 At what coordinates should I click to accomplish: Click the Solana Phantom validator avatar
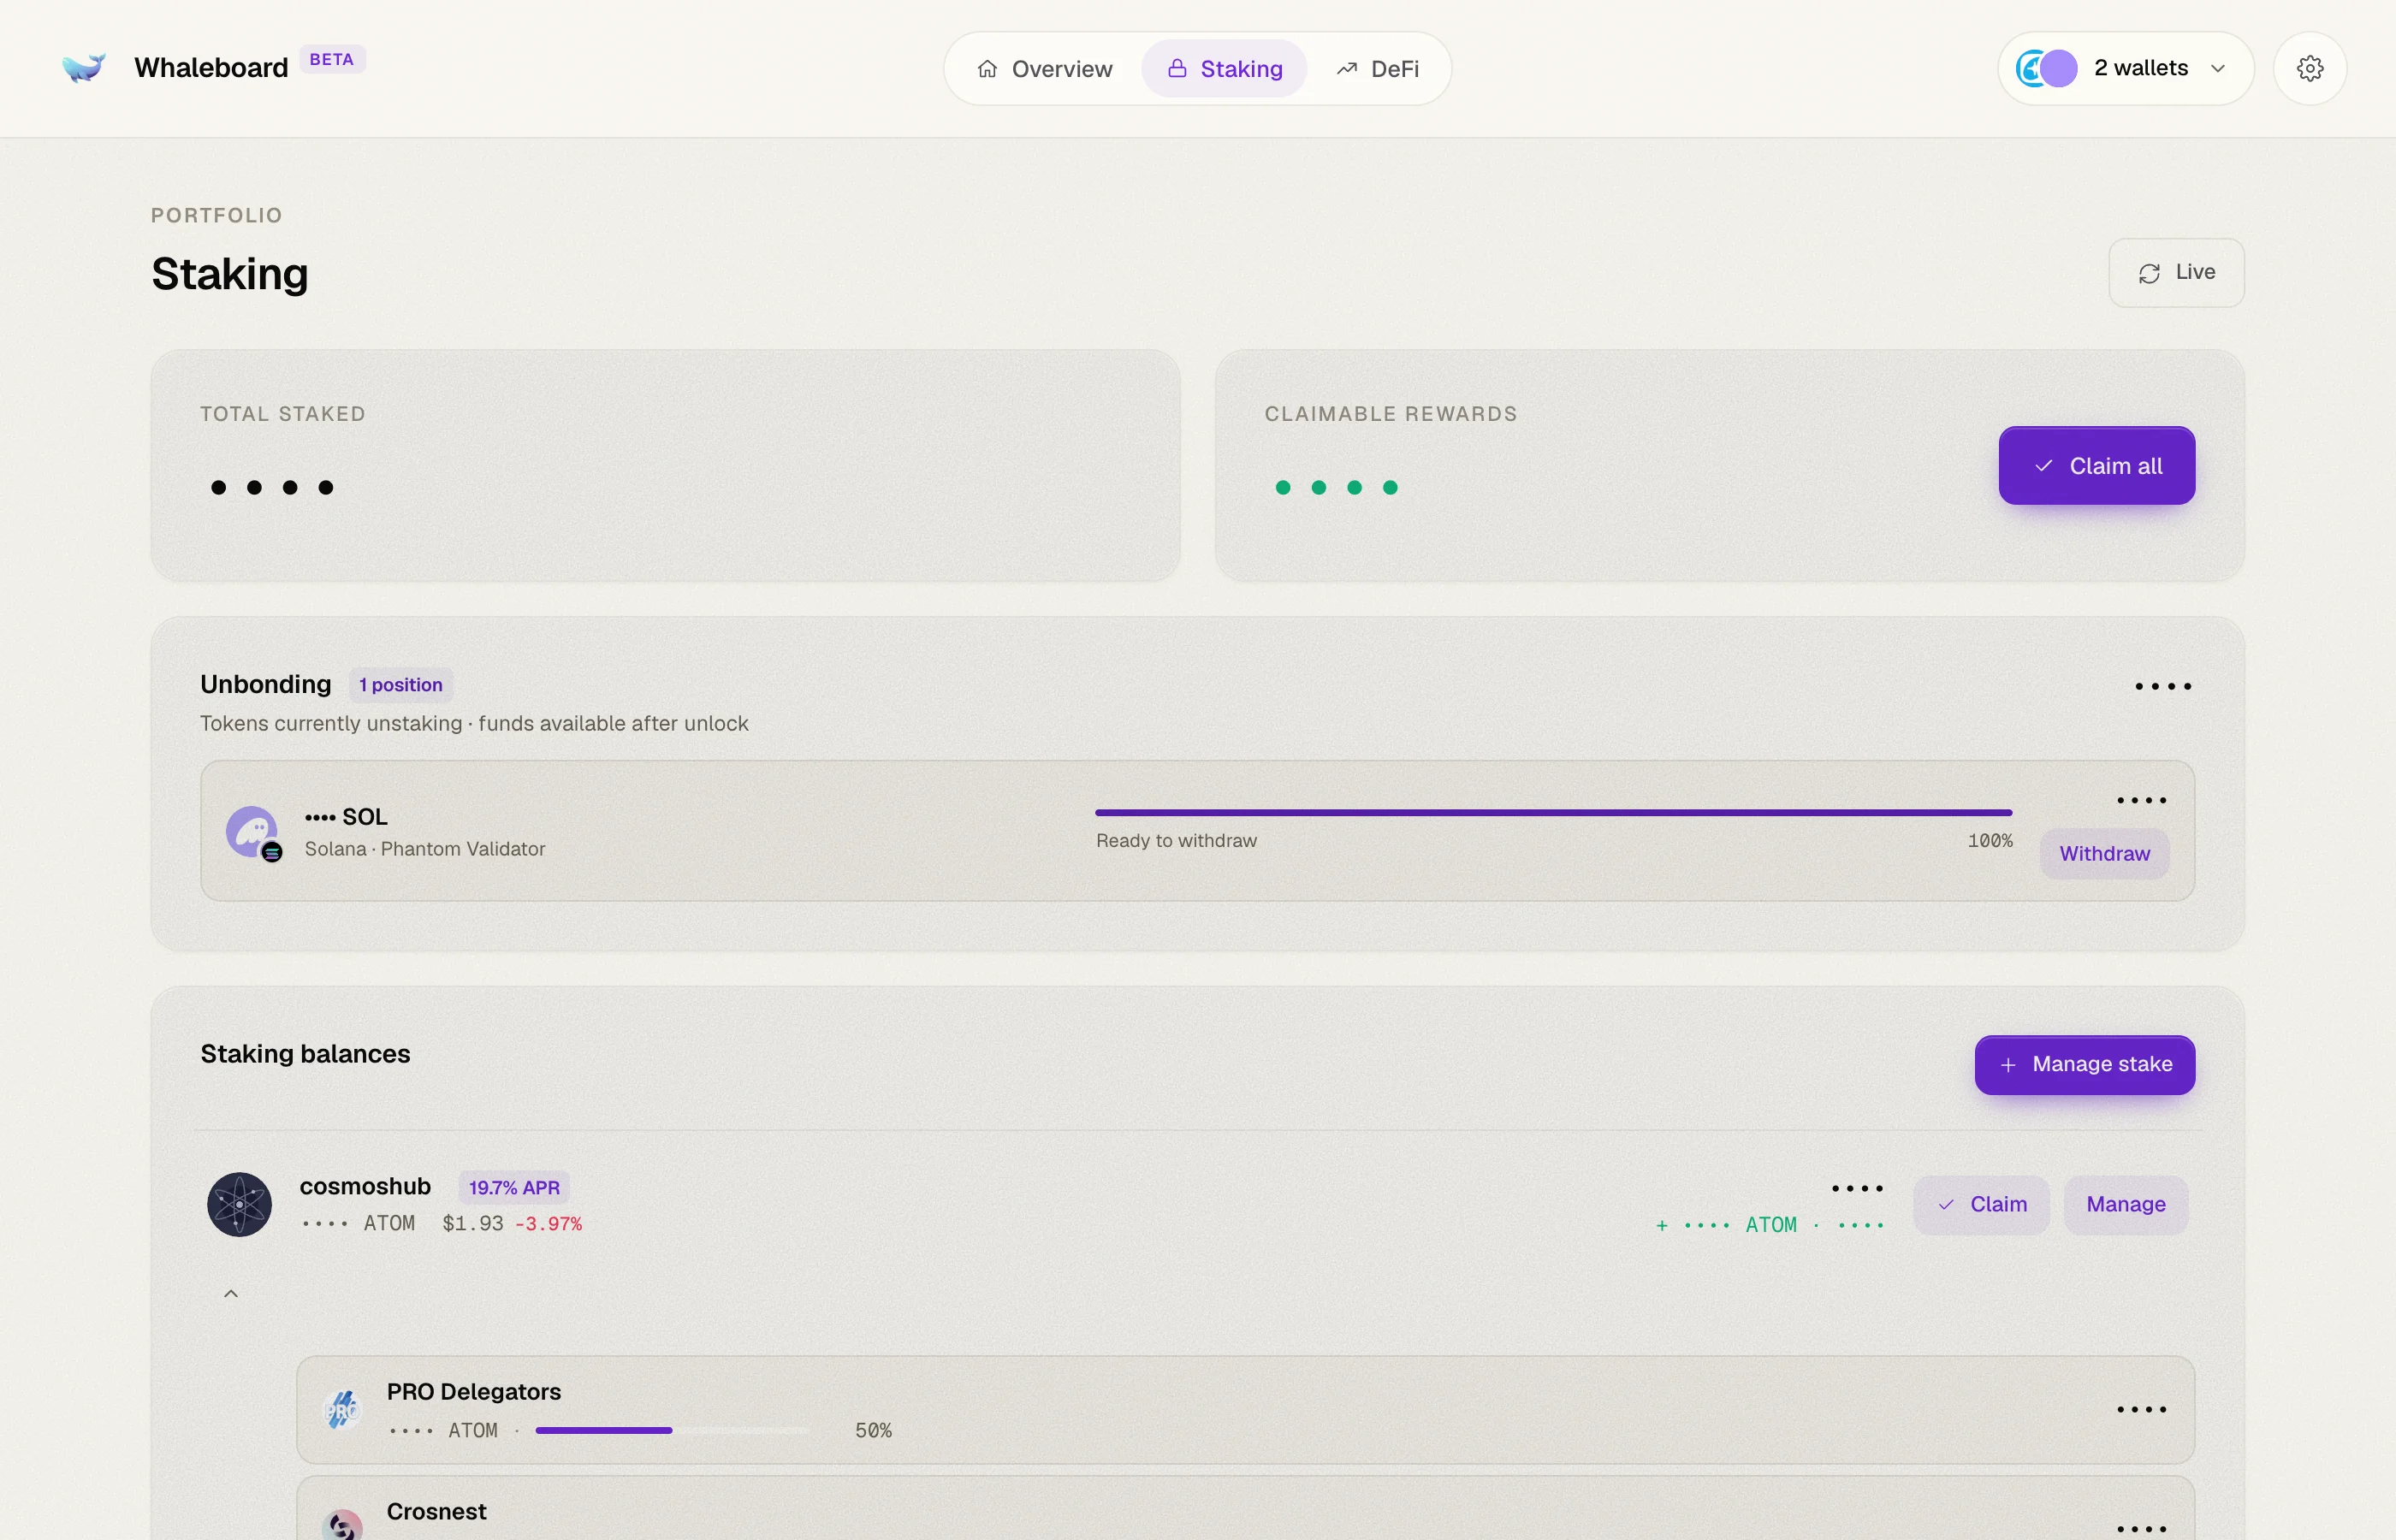point(253,833)
